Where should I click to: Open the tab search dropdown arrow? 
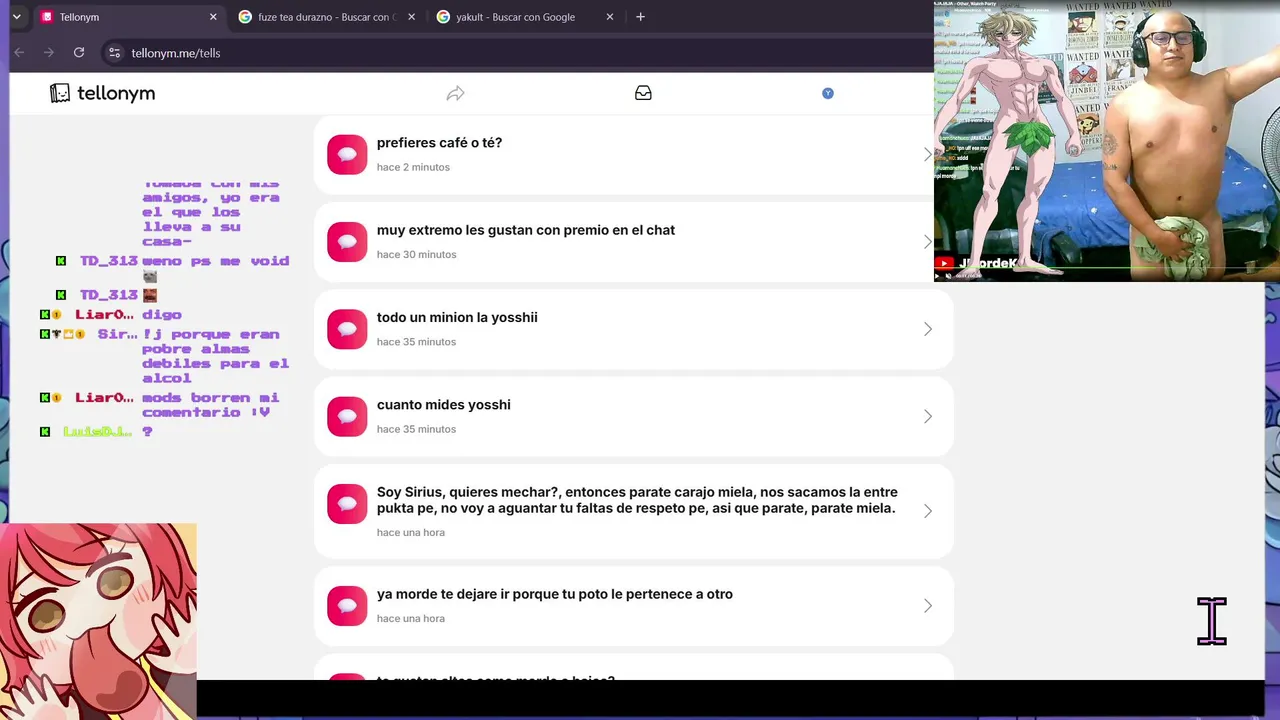(x=16, y=17)
